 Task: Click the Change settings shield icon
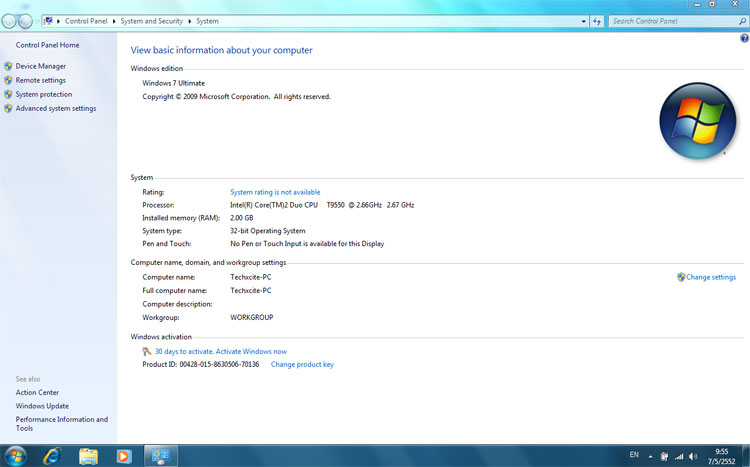(x=681, y=277)
